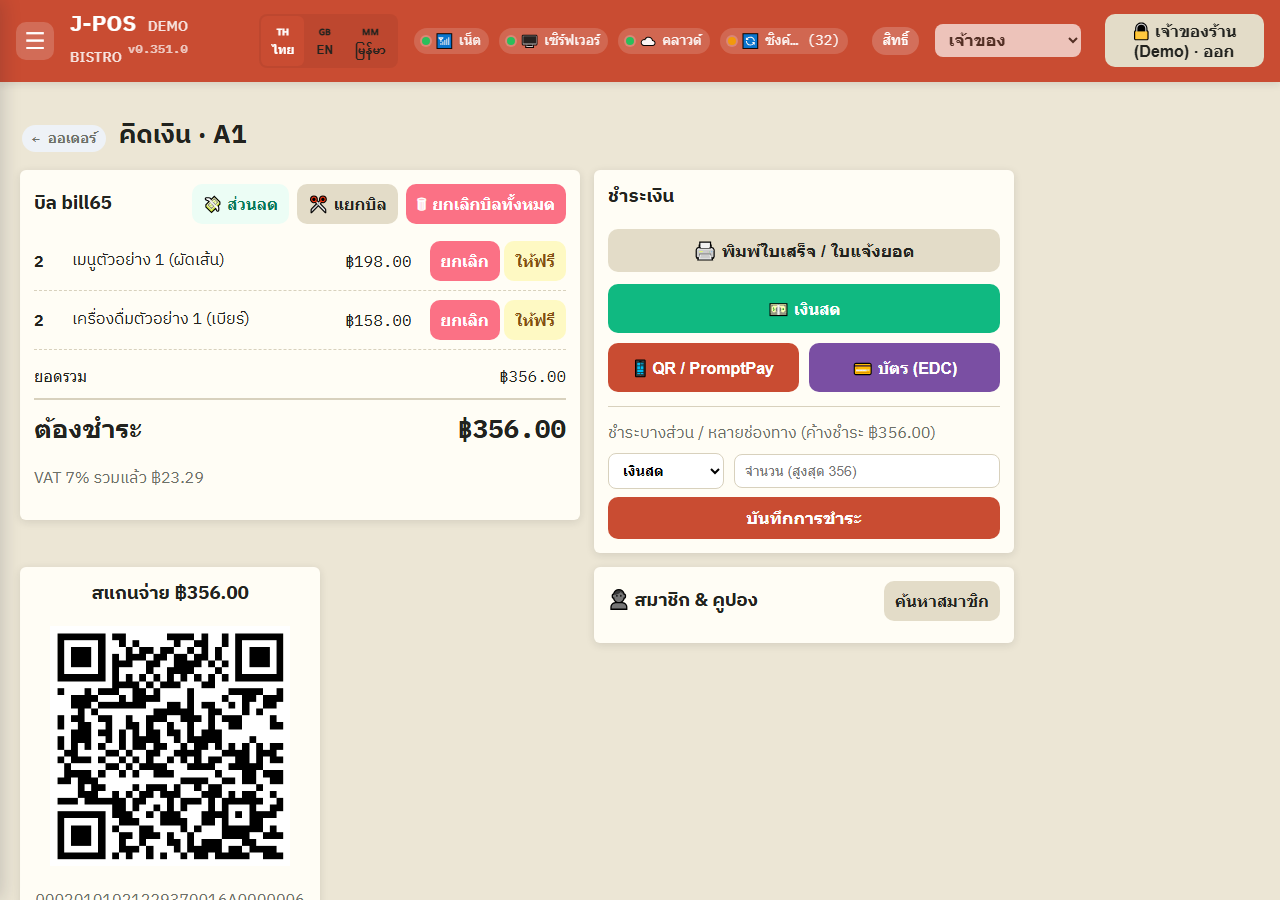Go back to ออเดอร์
This screenshot has height=900, width=1280.
[64, 138]
